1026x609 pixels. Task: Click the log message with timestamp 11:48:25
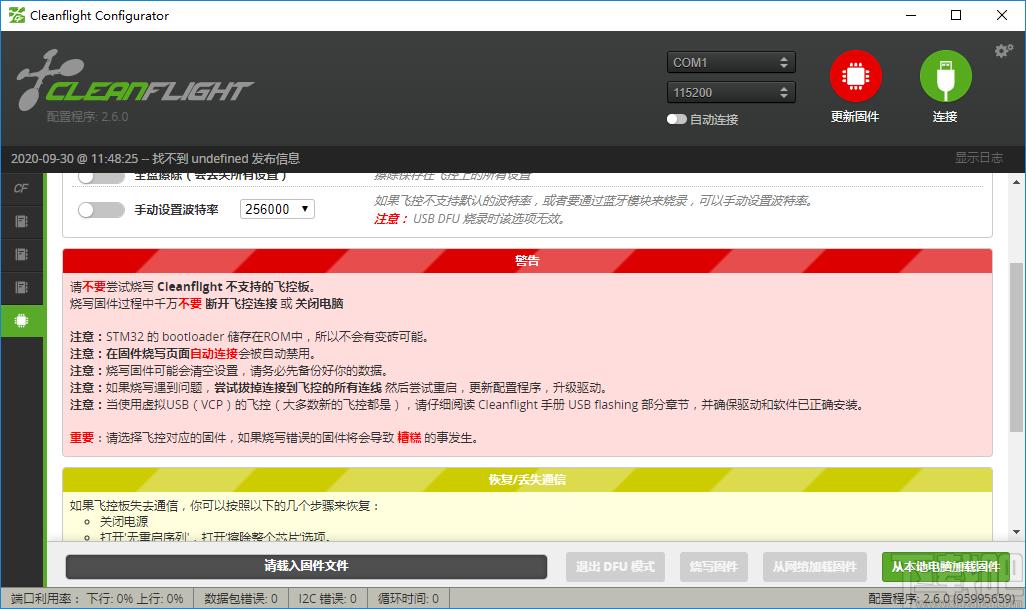pyautogui.click(x=155, y=158)
